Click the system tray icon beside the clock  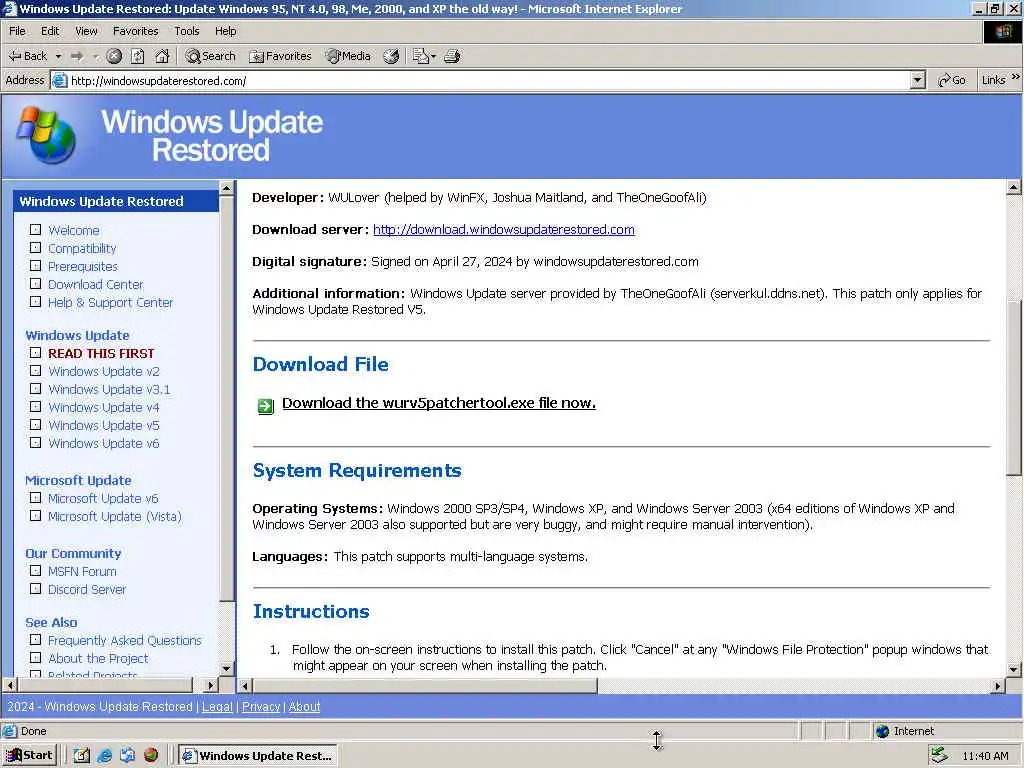coord(938,756)
